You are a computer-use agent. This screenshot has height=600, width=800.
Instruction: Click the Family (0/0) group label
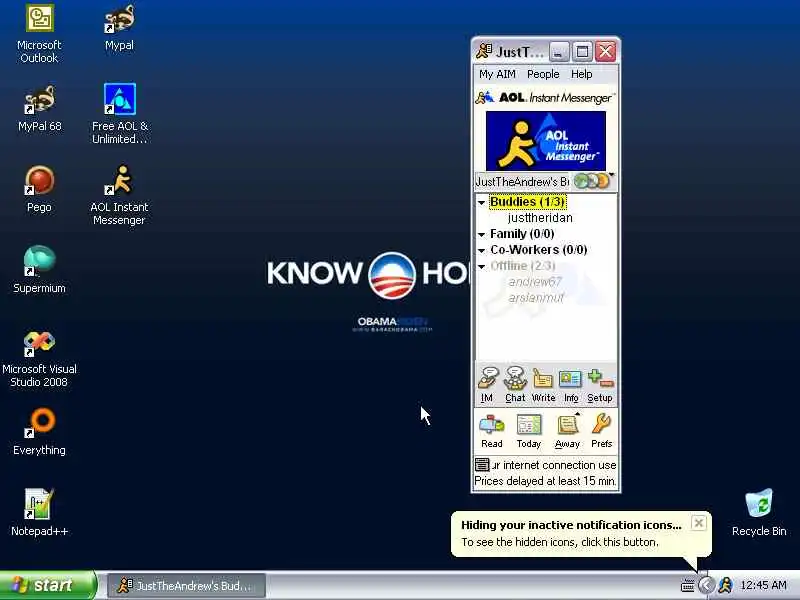tap(522, 234)
